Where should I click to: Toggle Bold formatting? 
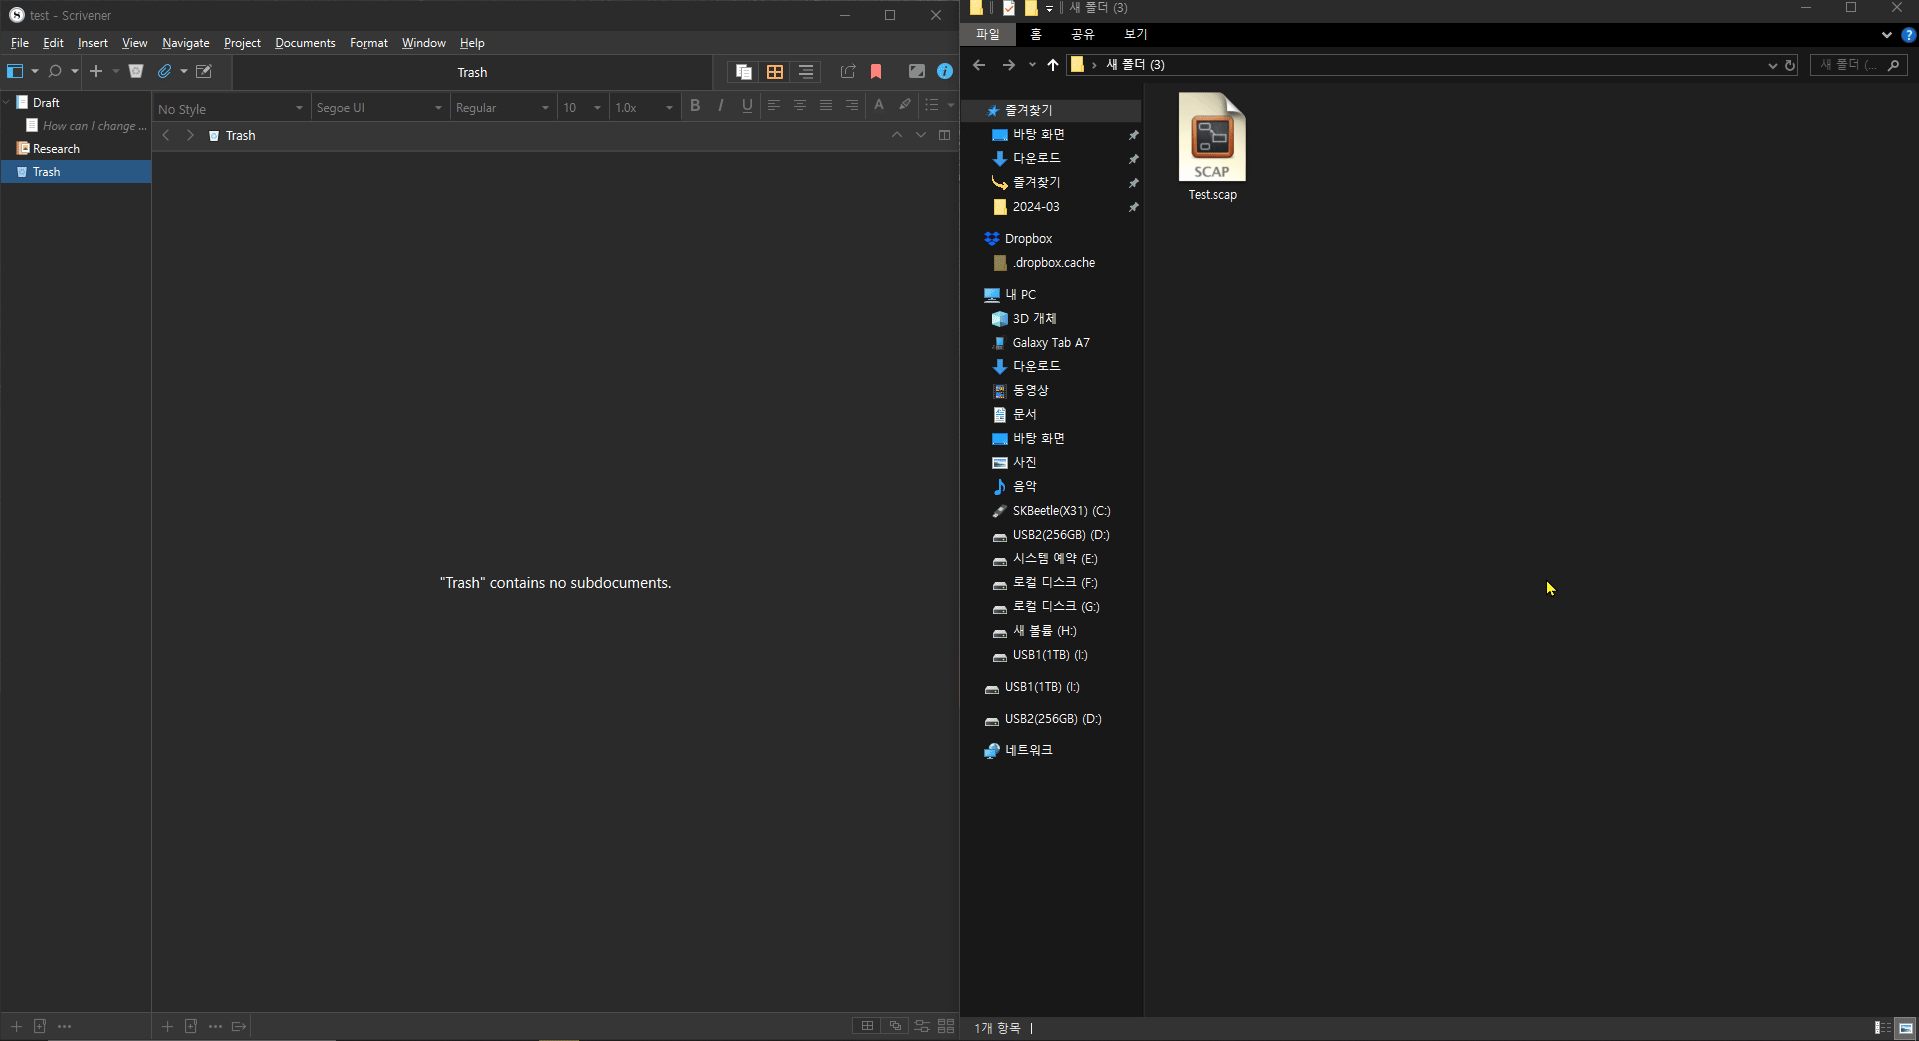click(695, 106)
